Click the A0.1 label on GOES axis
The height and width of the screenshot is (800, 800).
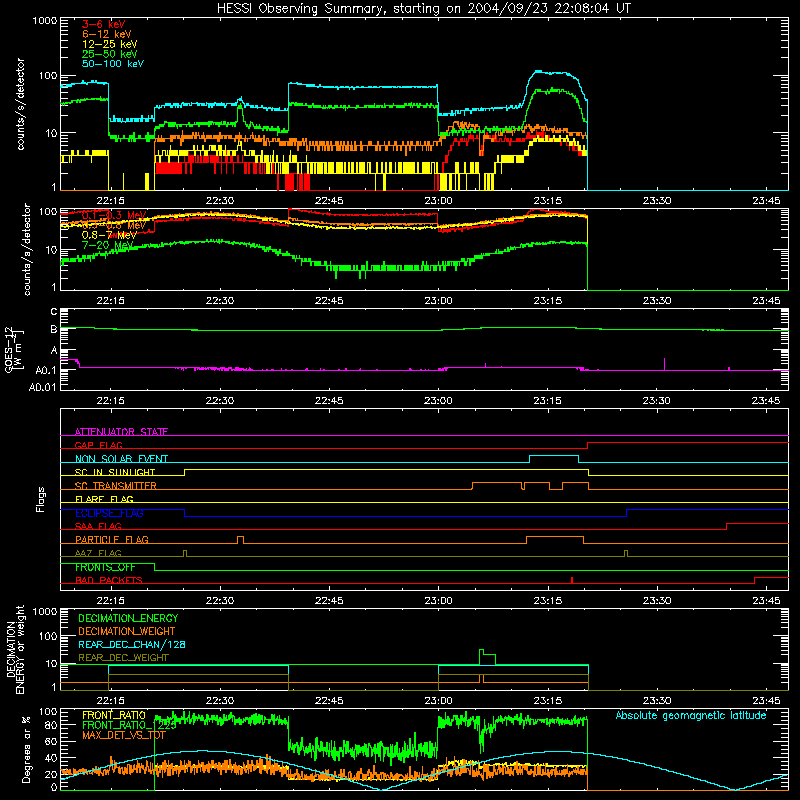[x=45, y=370]
